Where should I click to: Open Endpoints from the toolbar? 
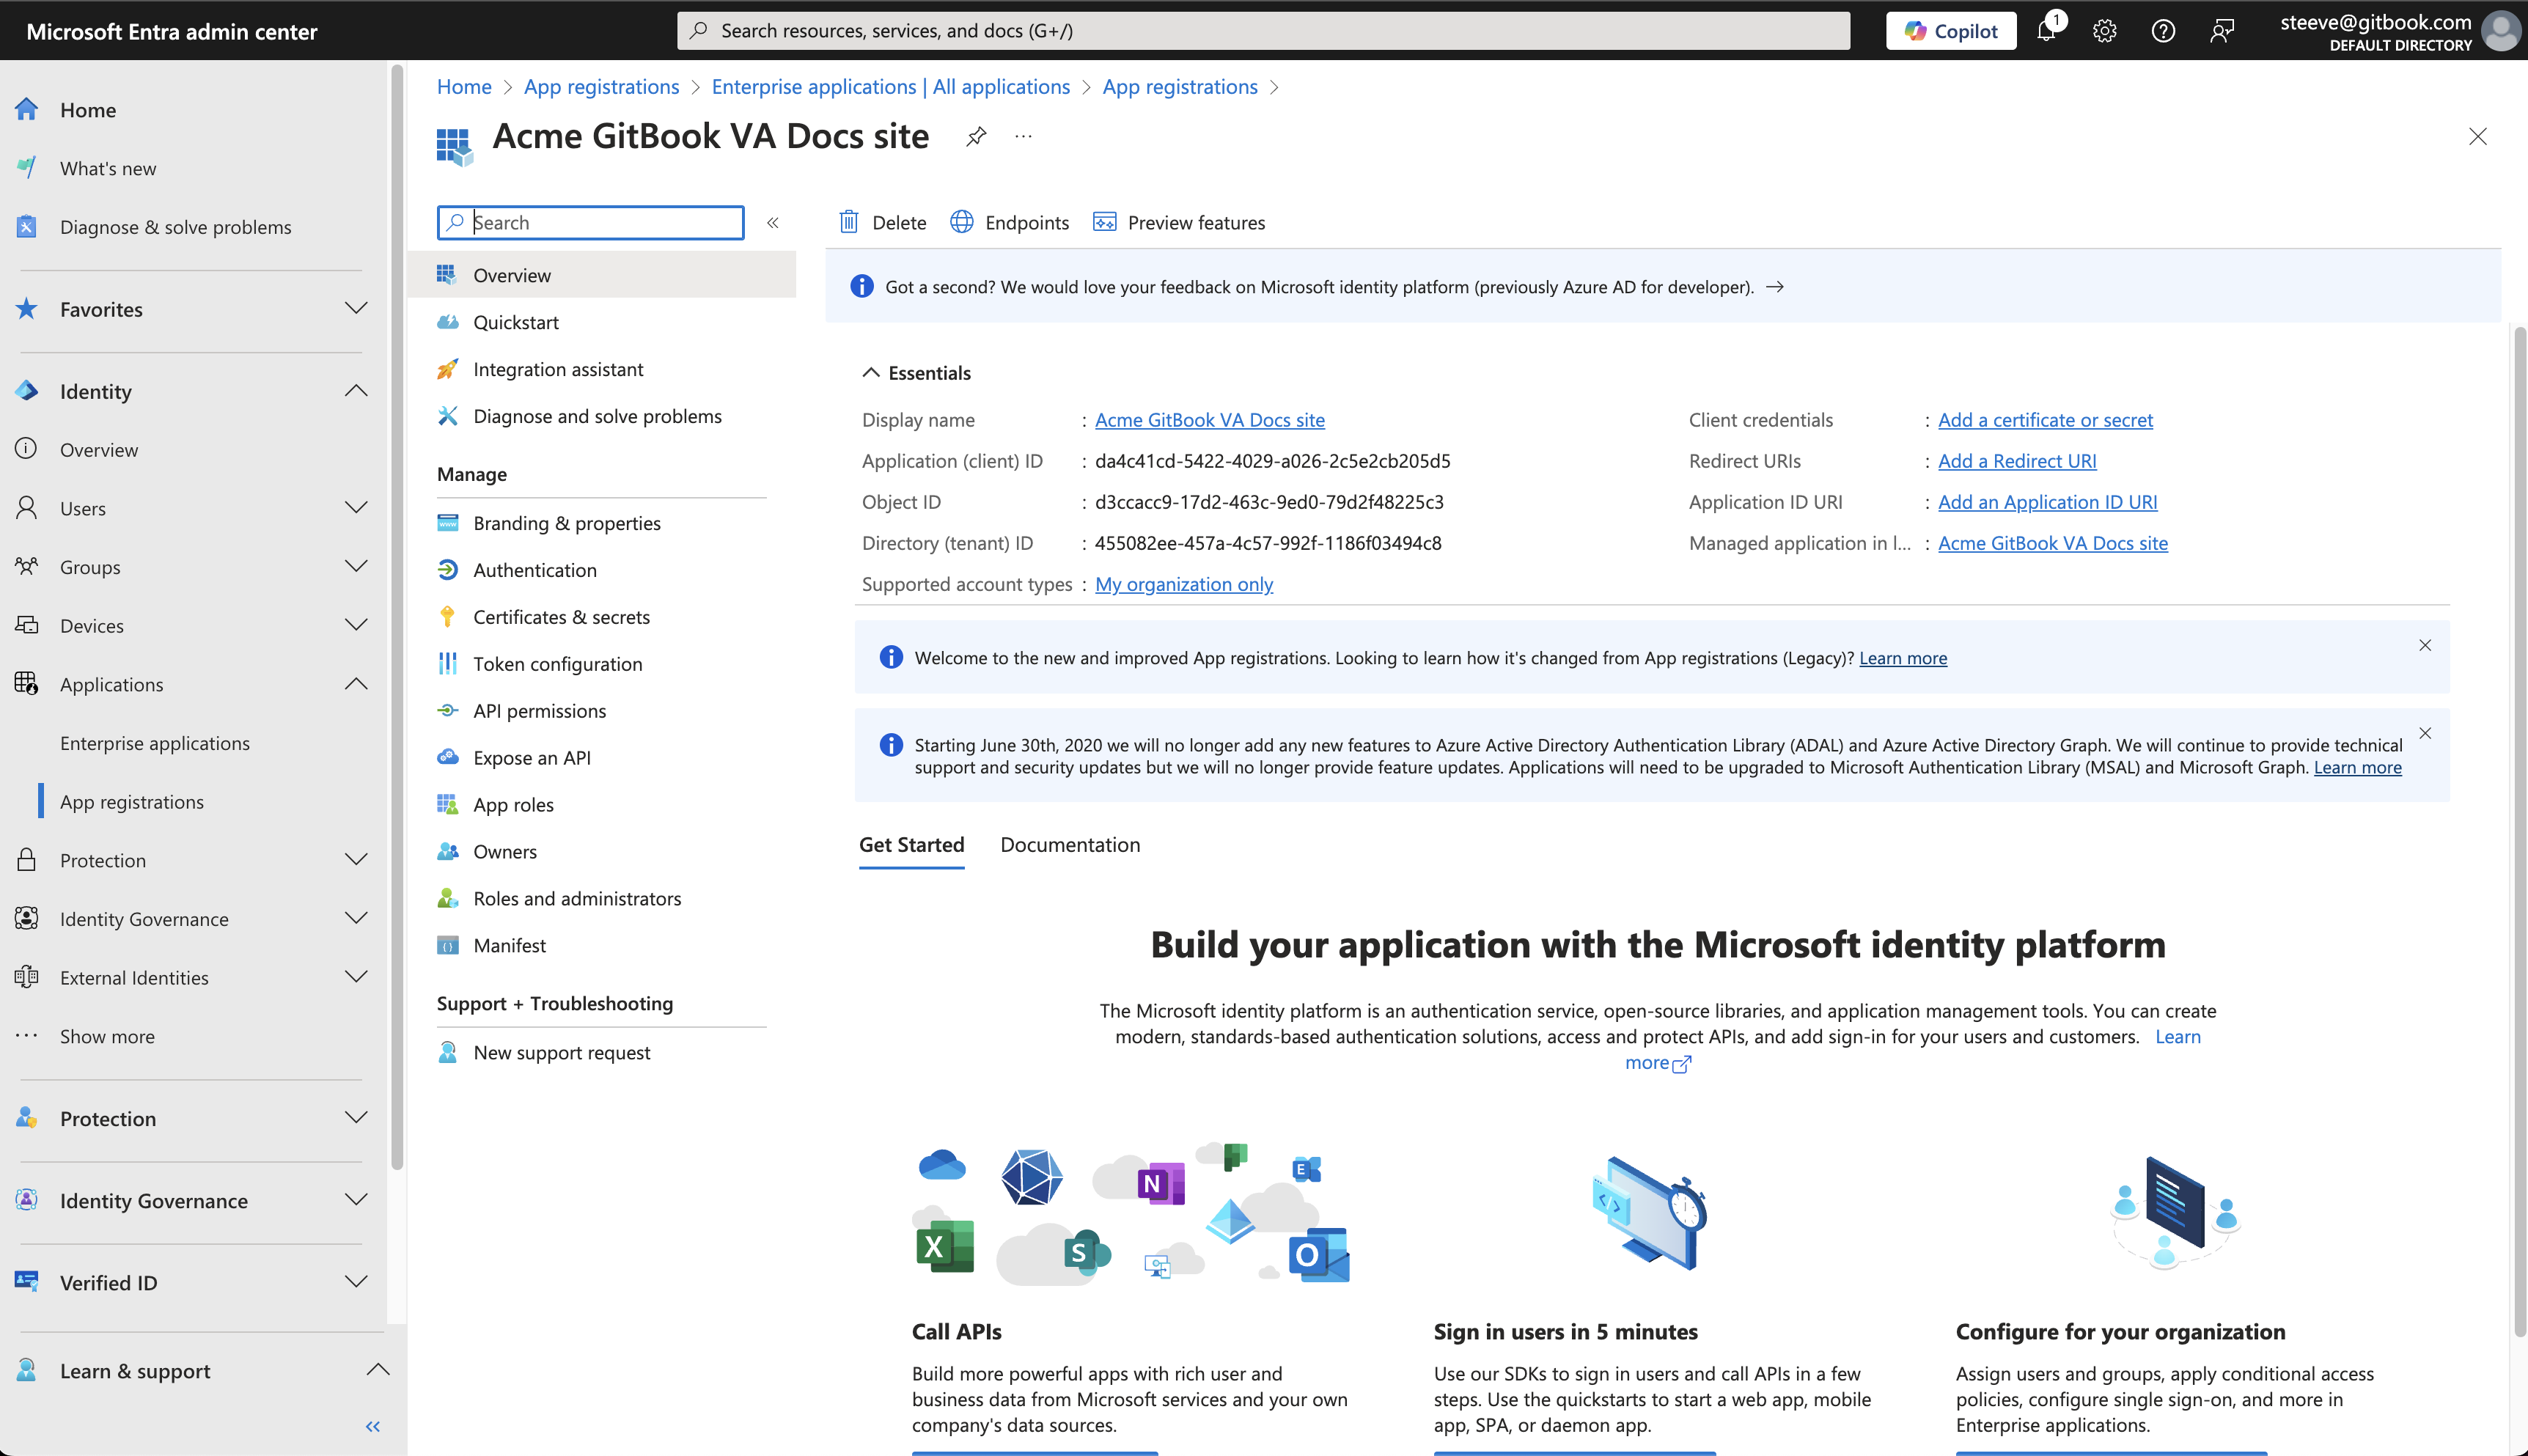pos(1010,222)
